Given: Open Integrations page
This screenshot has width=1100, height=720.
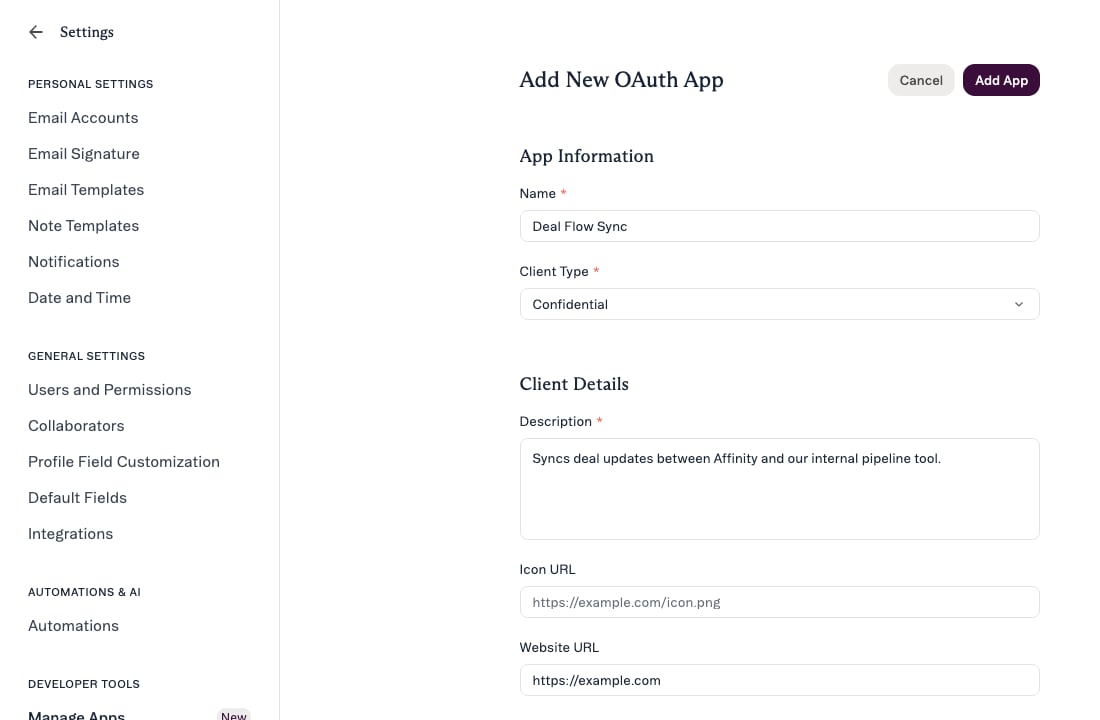Looking at the screenshot, I should tap(70, 534).
